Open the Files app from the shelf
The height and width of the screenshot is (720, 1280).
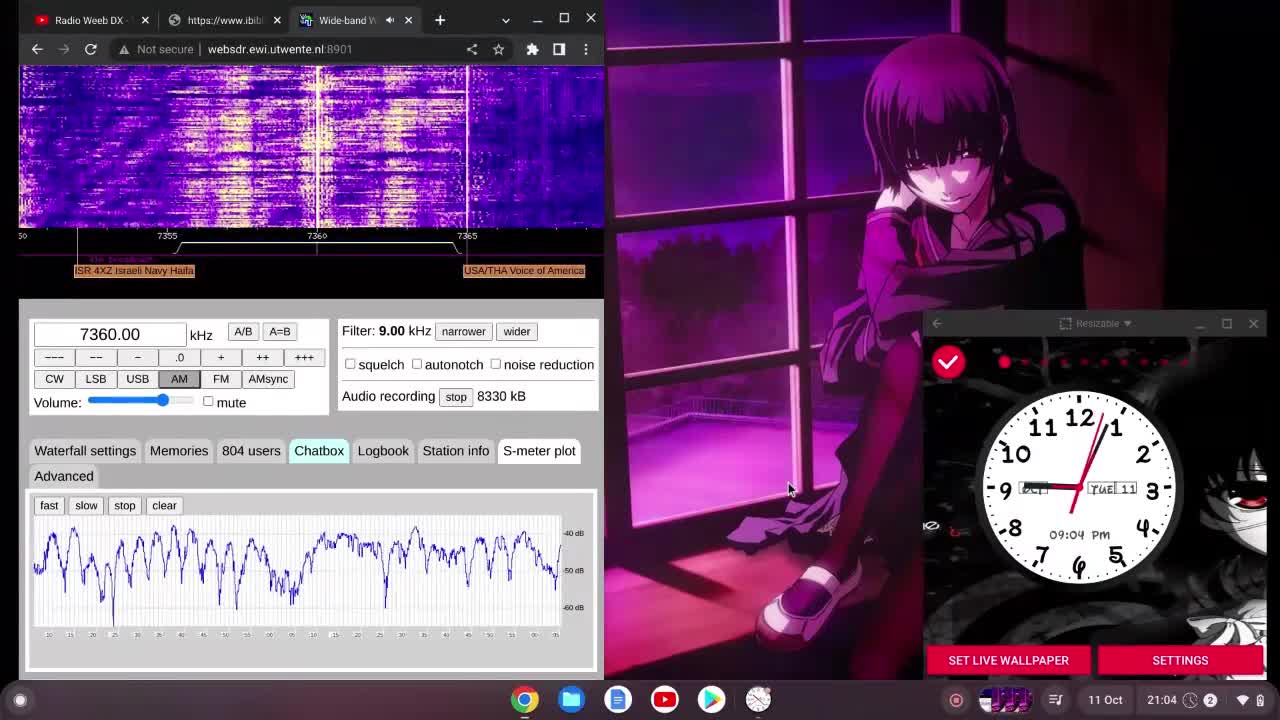coord(571,700)
